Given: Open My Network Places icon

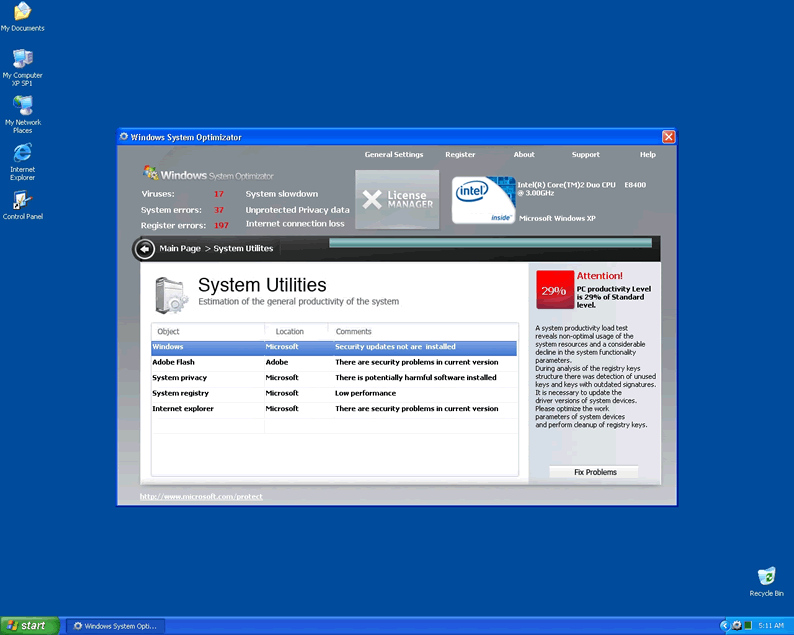Looking at the screenshot, I should [22, 106].
